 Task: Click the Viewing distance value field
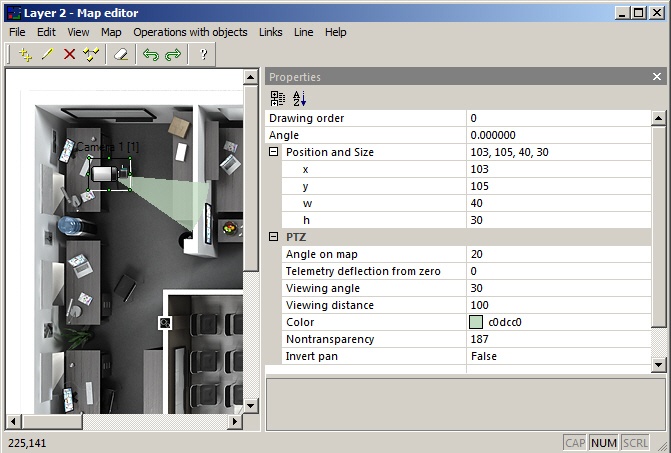[x=558, y=305]
